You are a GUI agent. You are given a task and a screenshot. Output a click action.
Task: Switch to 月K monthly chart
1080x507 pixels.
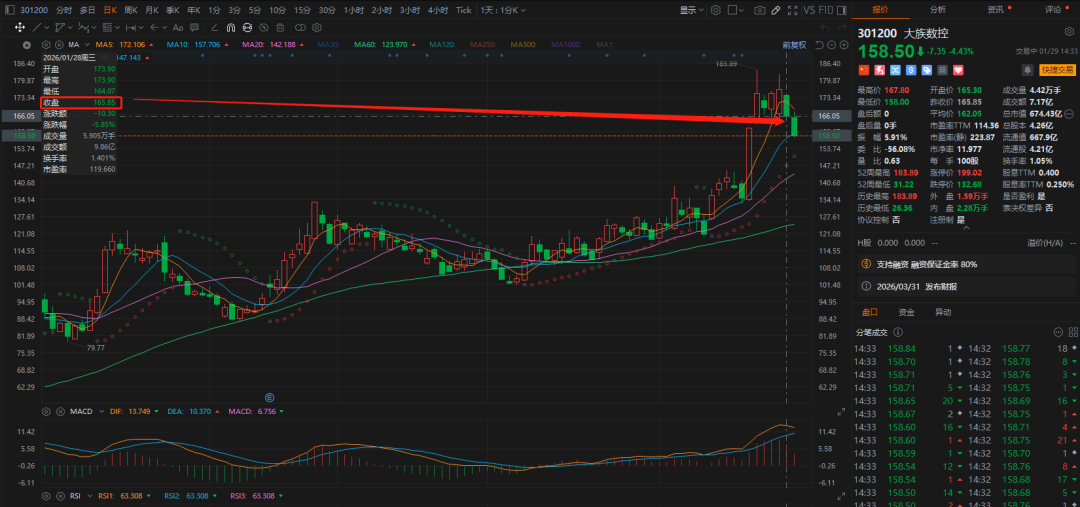tap(152, 10)
